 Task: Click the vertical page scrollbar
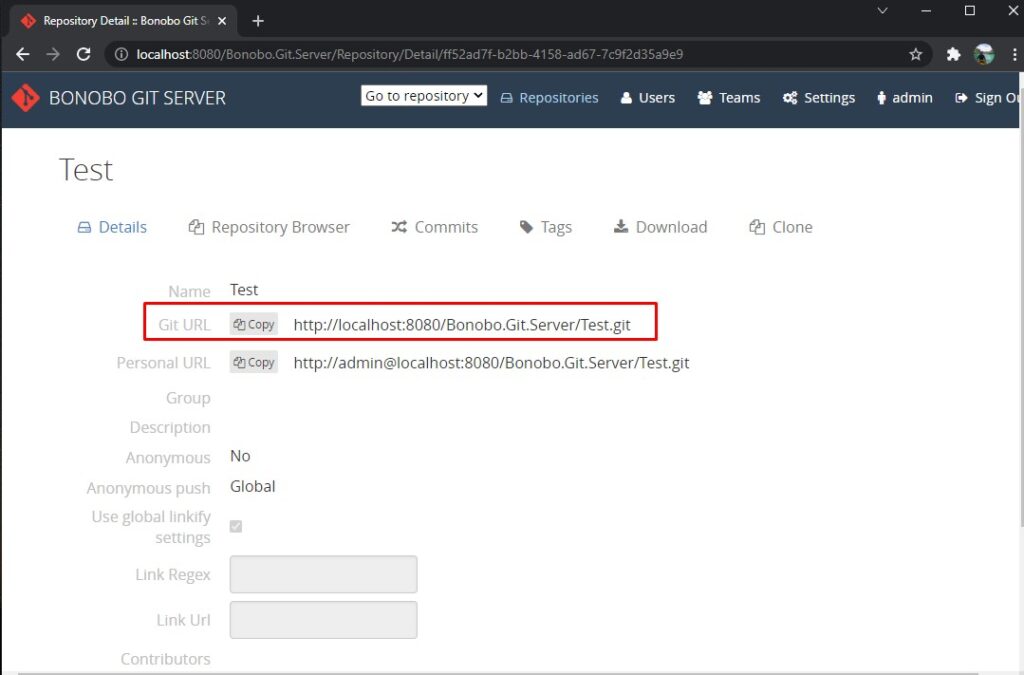[x=1021, y=326]
